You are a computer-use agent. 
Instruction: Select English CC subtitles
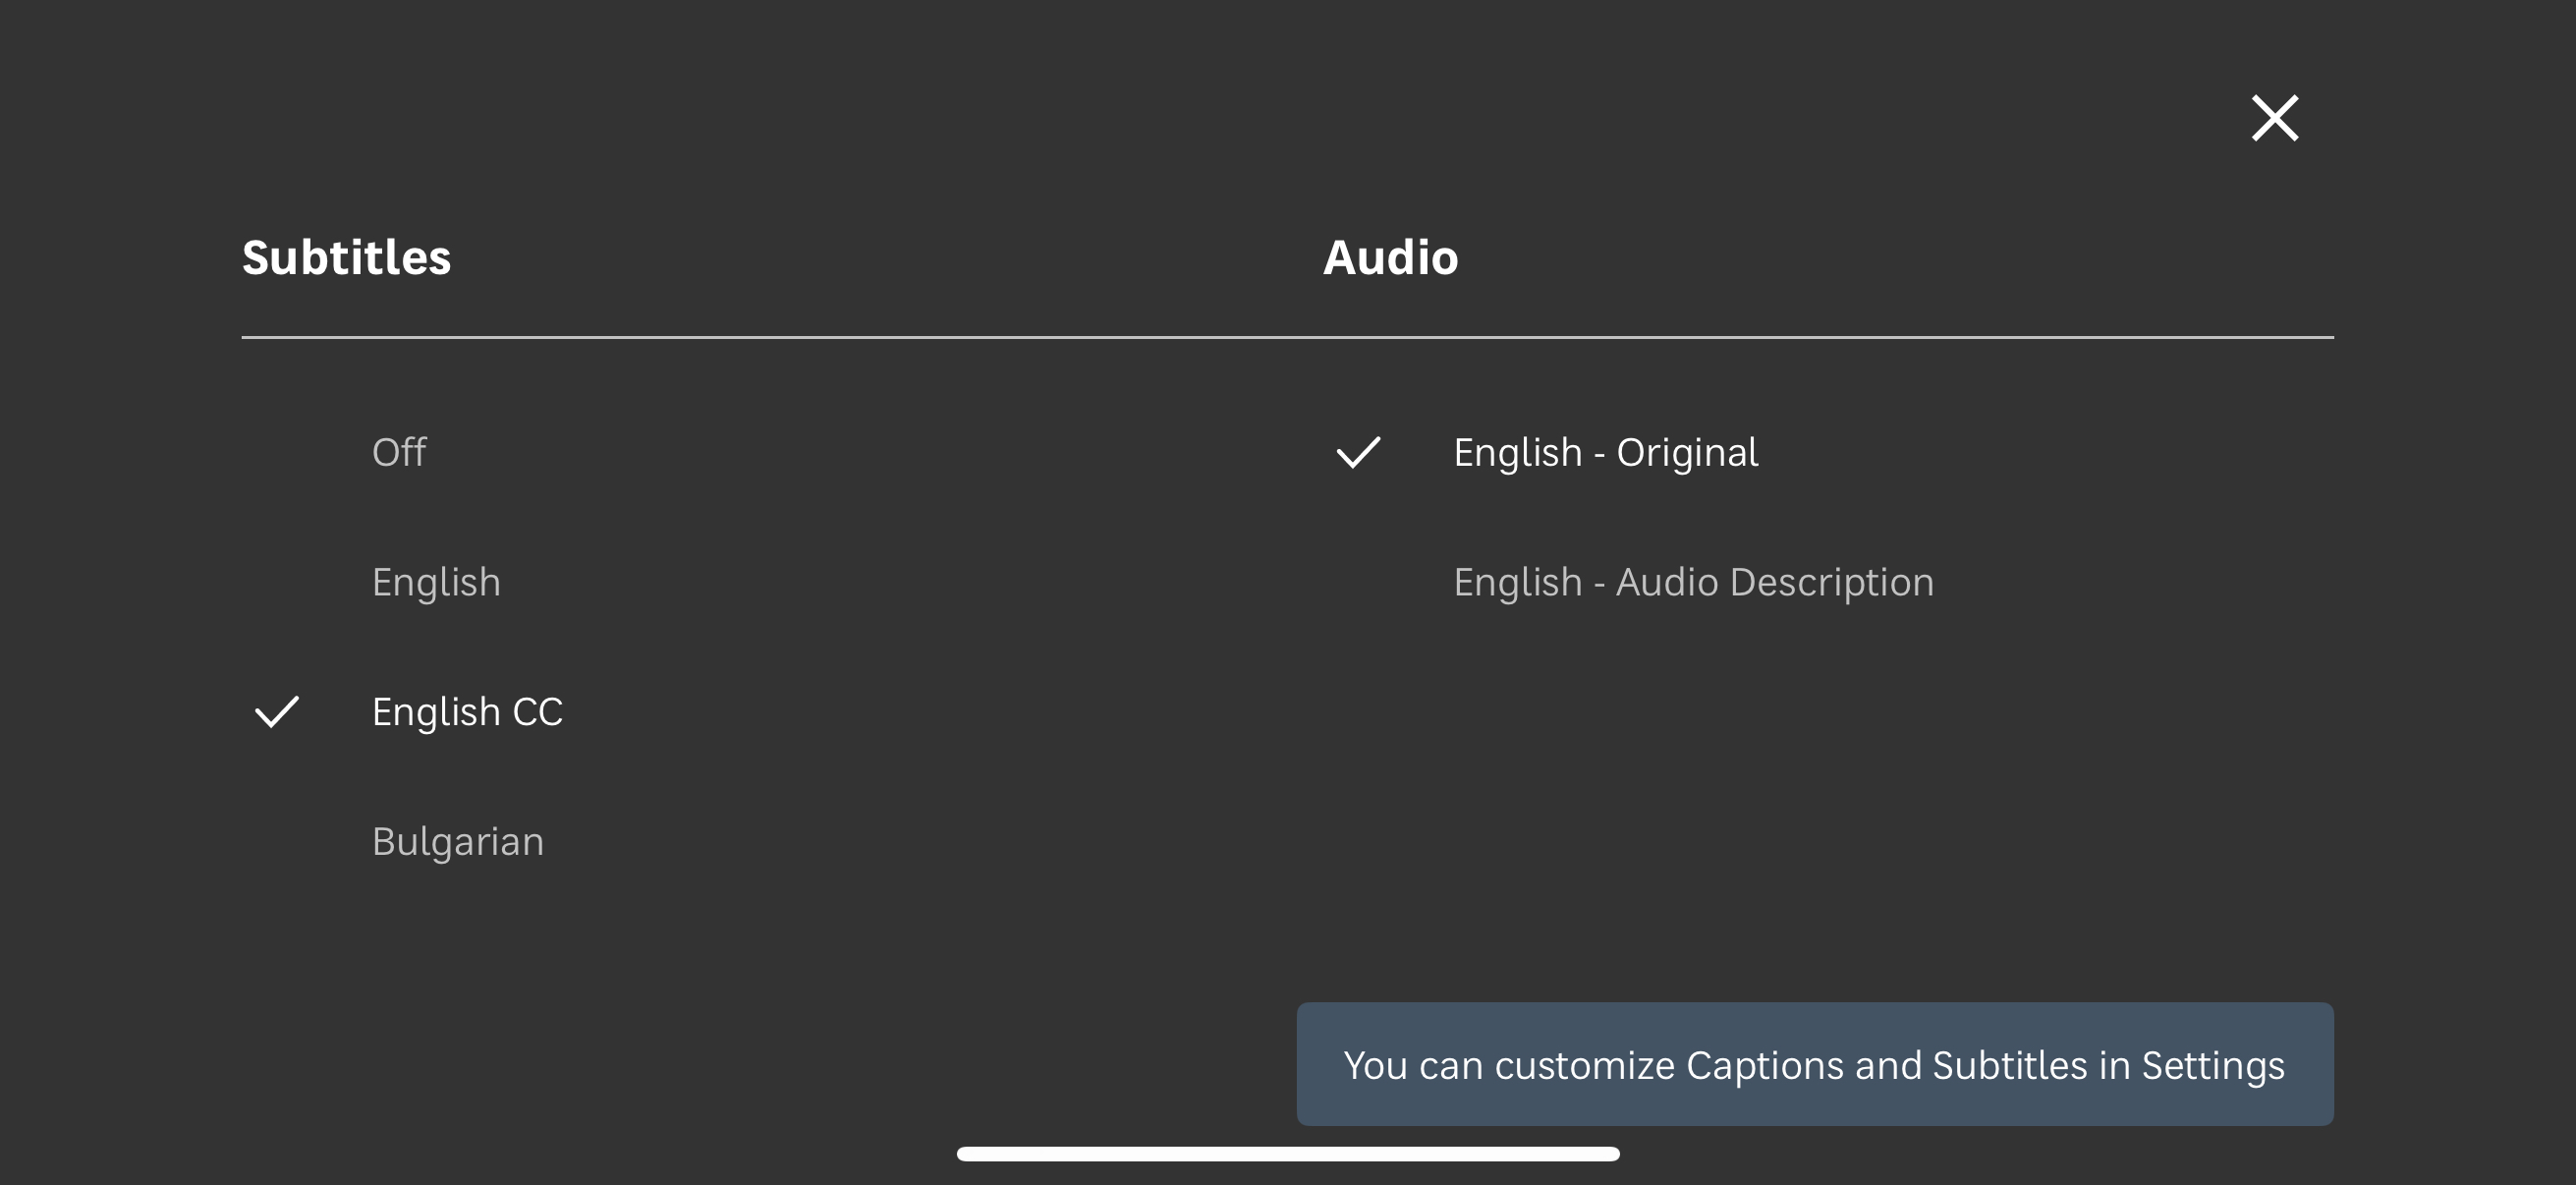pos(467,712)
